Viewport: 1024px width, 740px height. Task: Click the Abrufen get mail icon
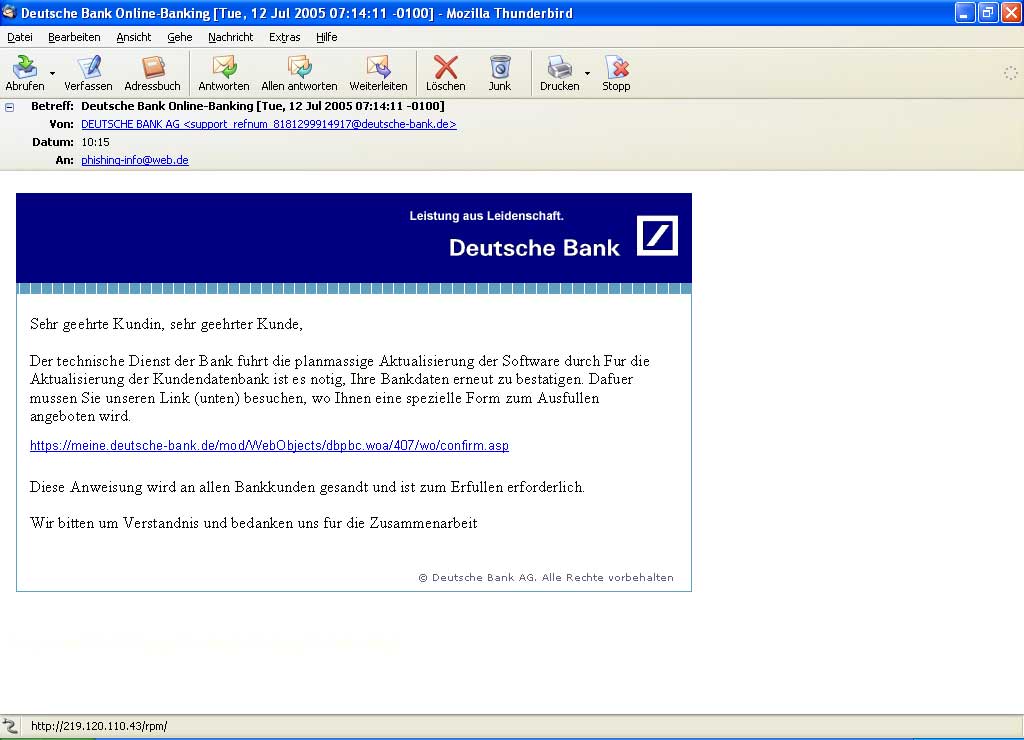pyautogui.click(x=25, y=67)
